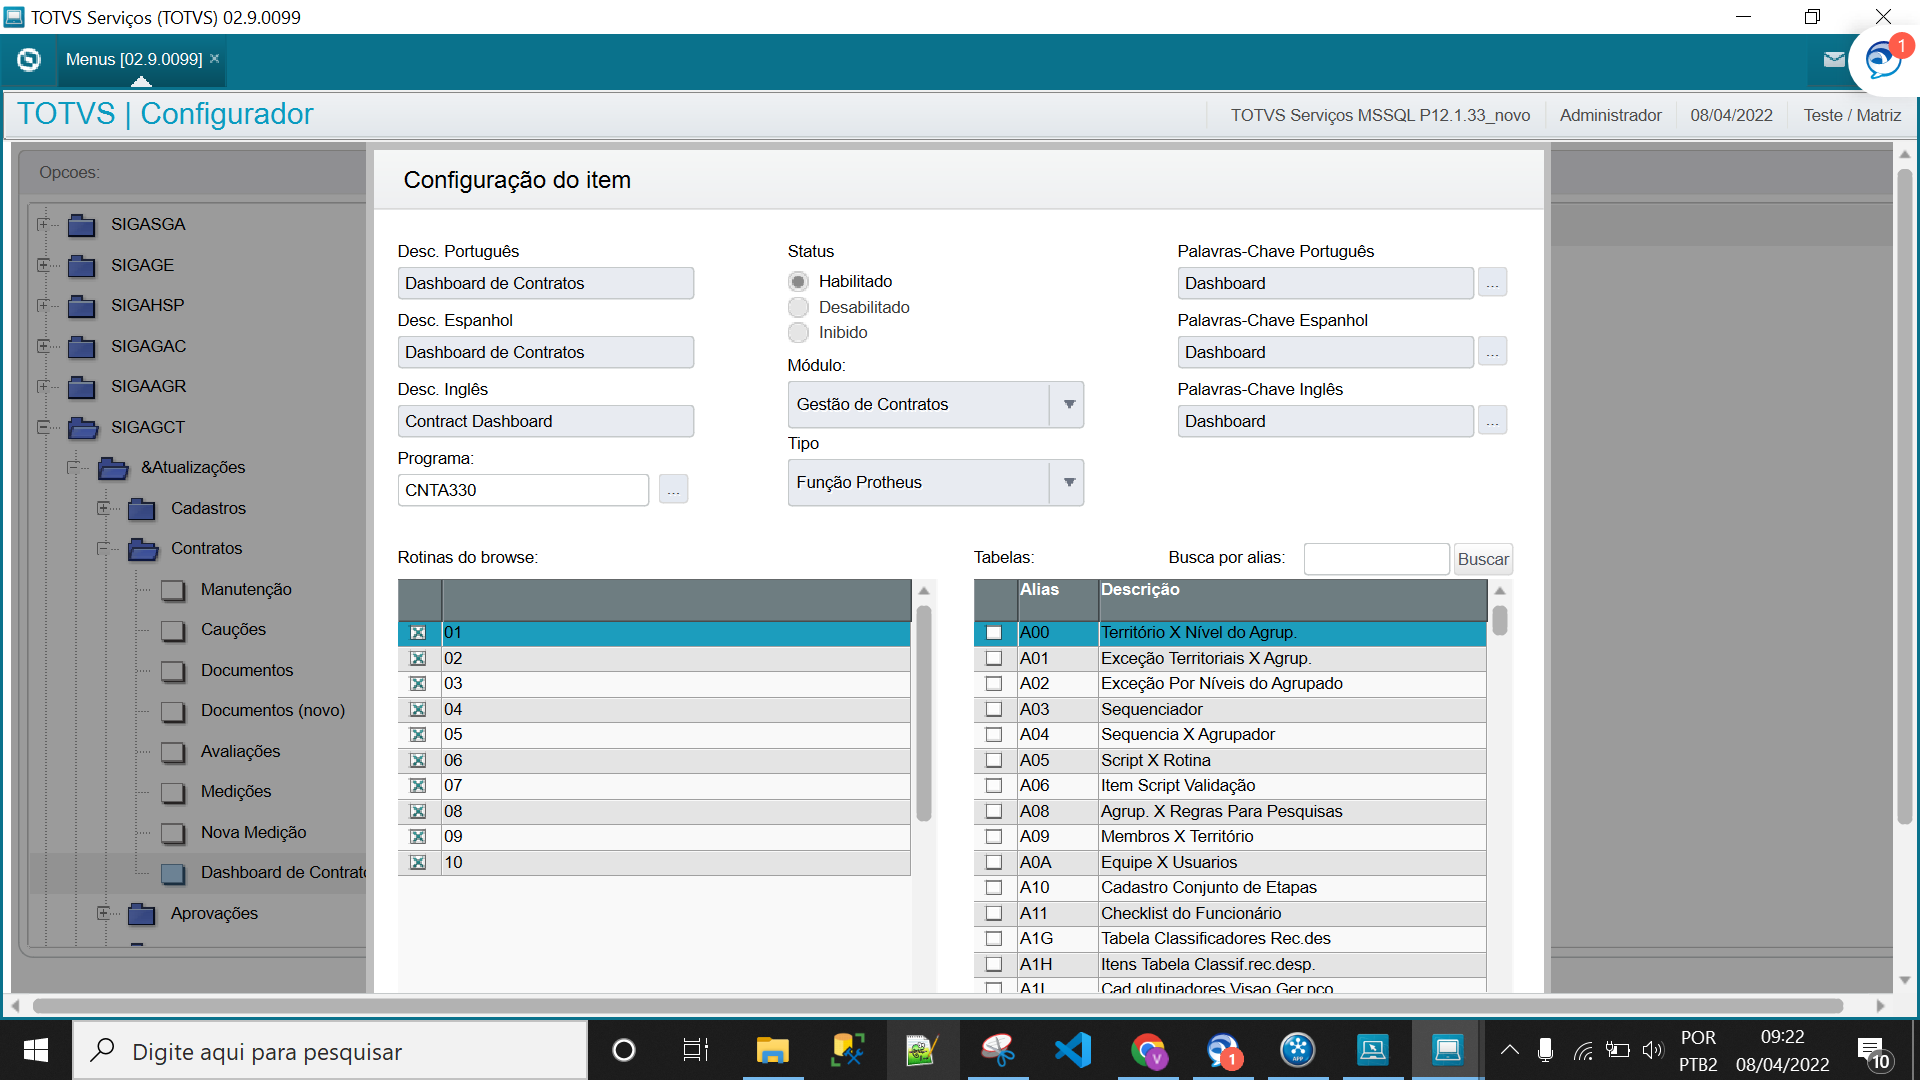Click the Cauções item icon

(x=174, y=630)
